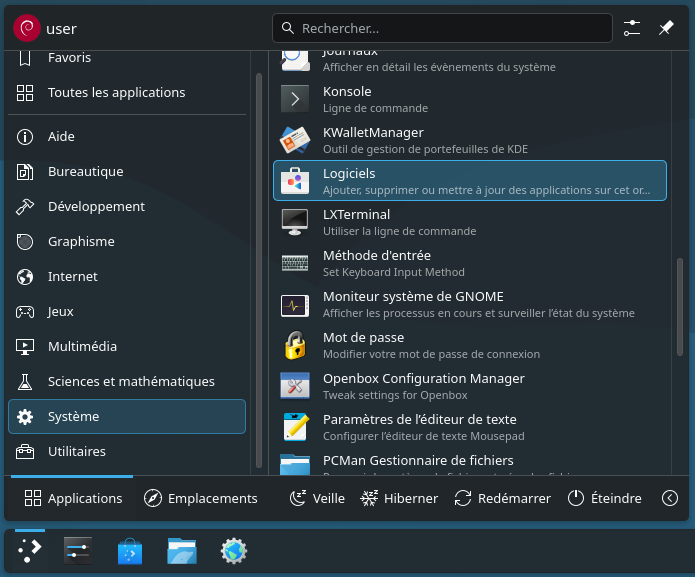This screenshot has width=695, height=577.
Task: Click the Redémarrer button
Action: pos(502,498)
